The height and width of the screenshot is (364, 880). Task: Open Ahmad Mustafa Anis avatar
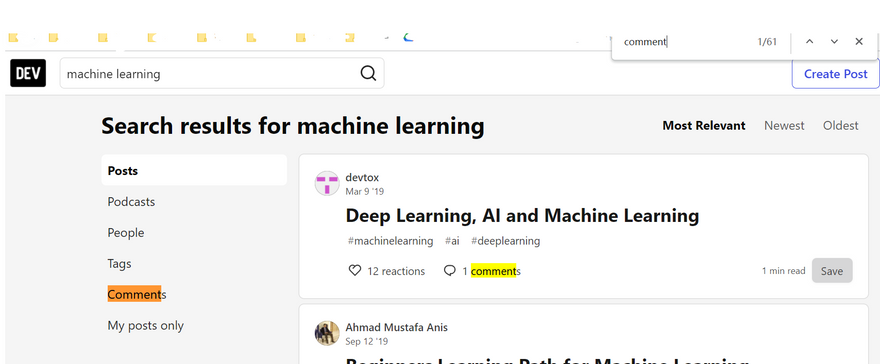(x=327, y=333)
